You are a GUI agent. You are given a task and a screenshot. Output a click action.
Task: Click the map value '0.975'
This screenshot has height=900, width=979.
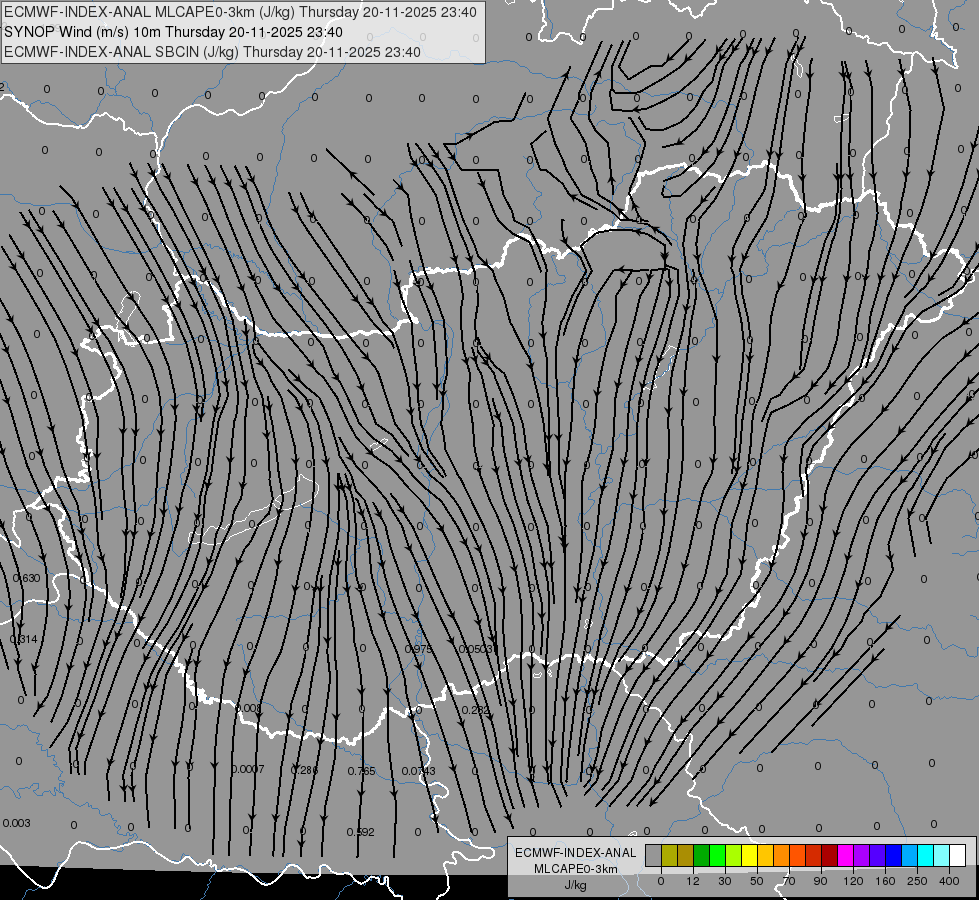pos(418,649)
